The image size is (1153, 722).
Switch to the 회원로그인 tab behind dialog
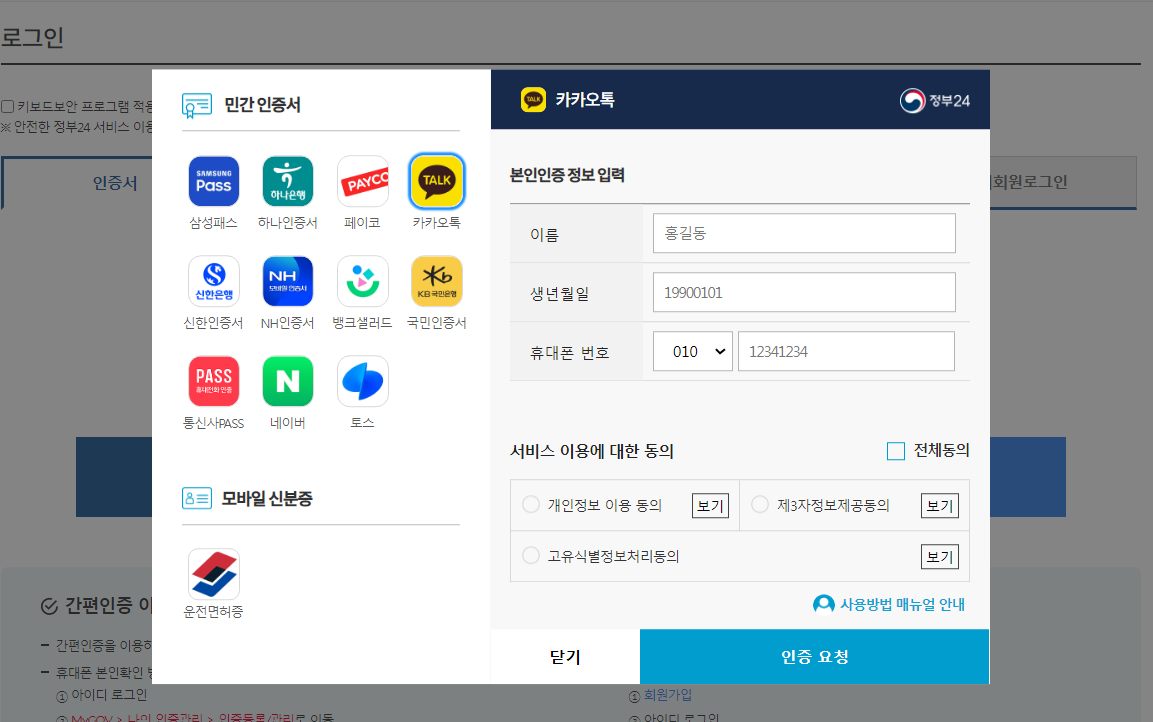coord(1028,182)
